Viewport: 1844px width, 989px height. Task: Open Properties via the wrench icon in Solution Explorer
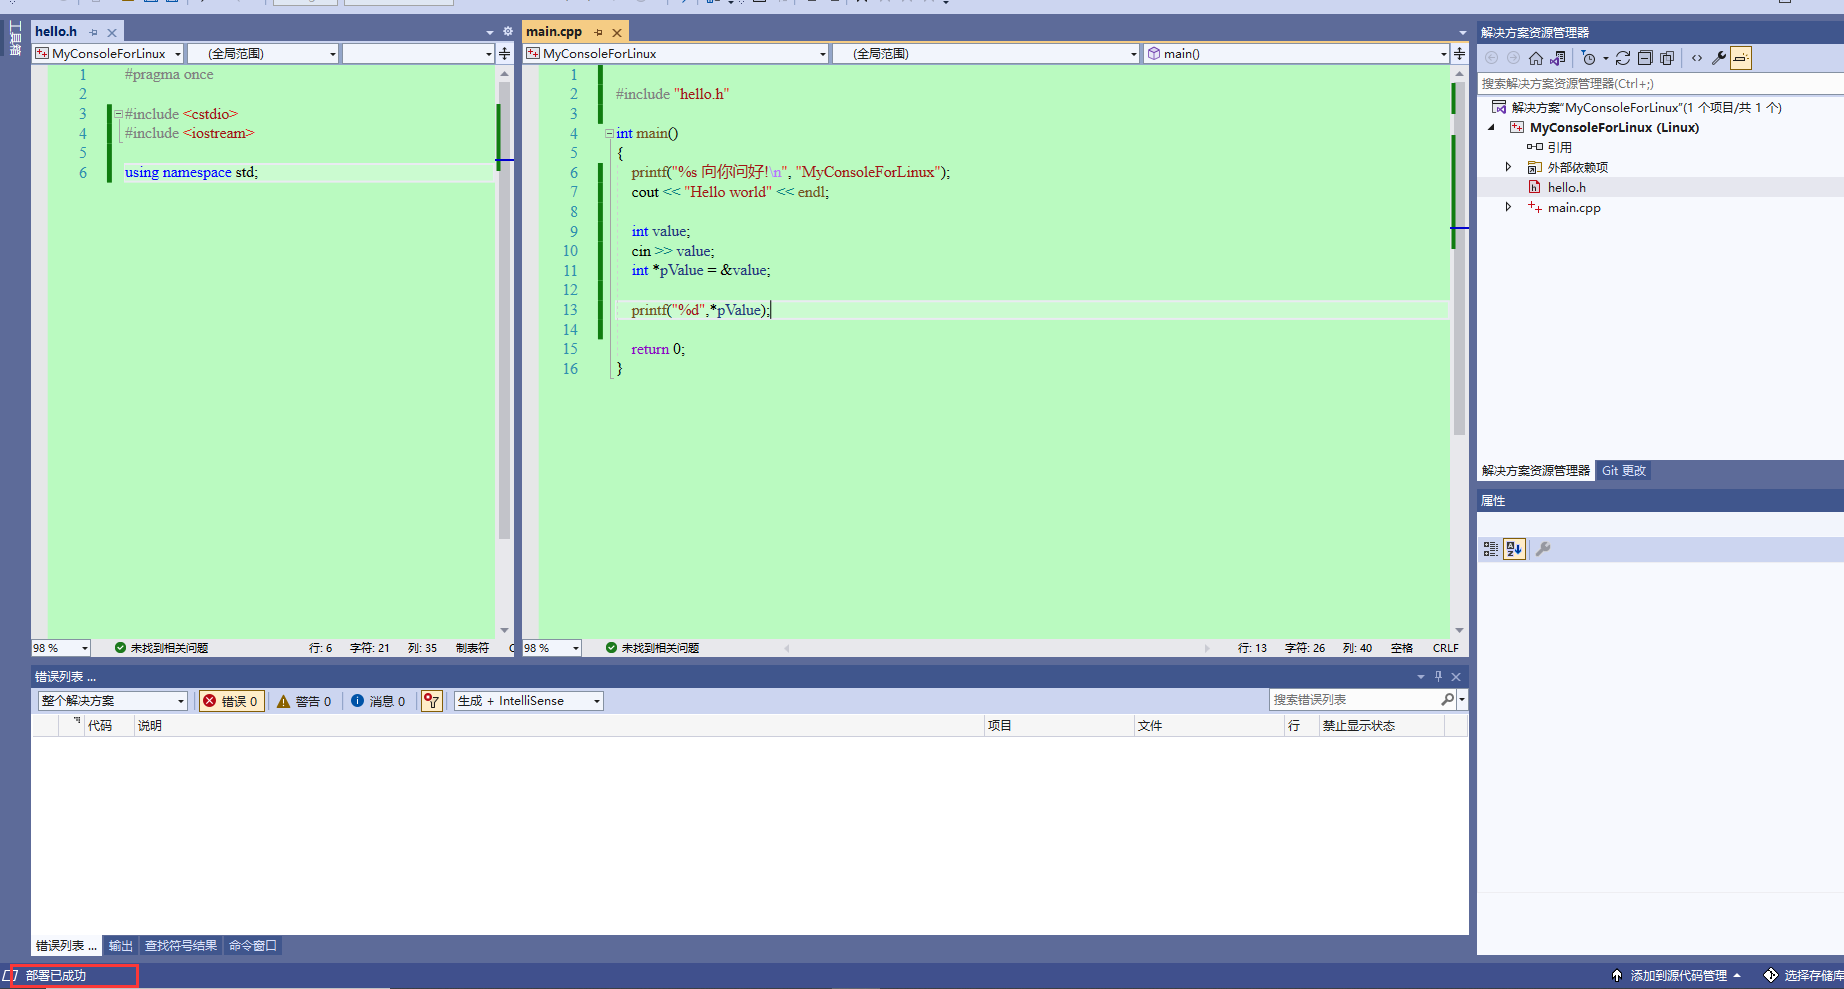click(1719, 58)
